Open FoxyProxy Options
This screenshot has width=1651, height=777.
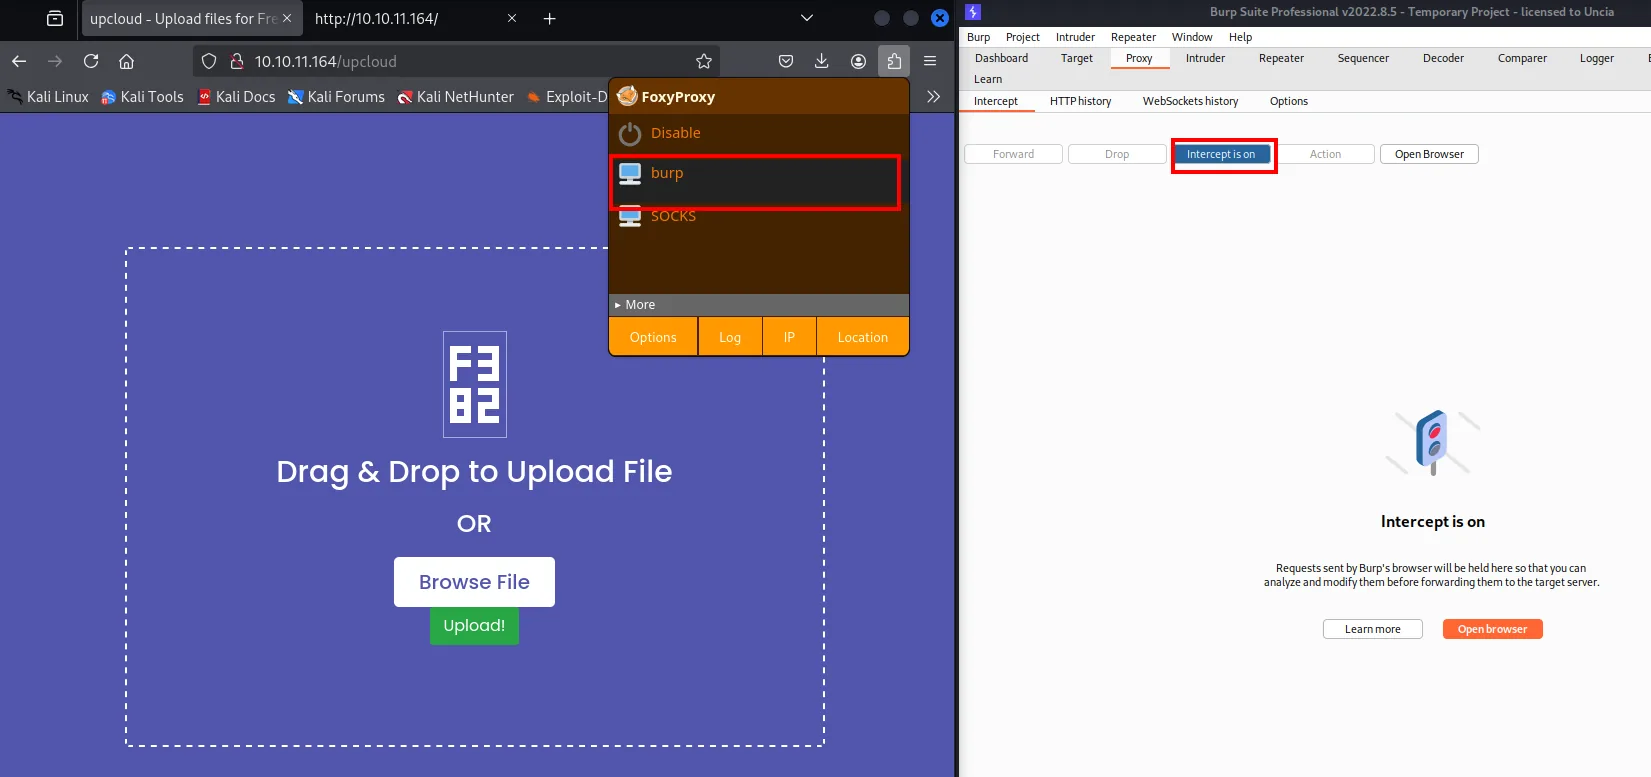click(653, 337)
